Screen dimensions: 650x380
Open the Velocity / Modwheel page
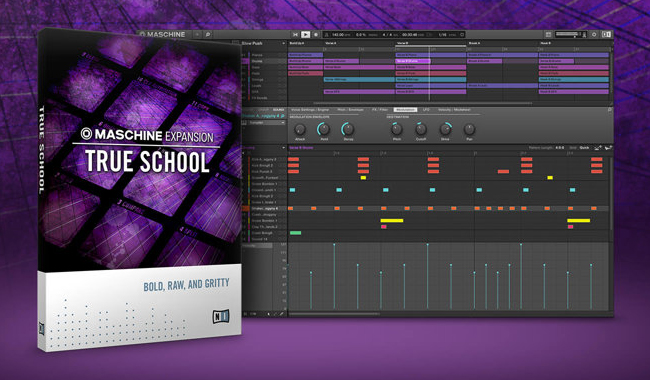click(454, 110)
